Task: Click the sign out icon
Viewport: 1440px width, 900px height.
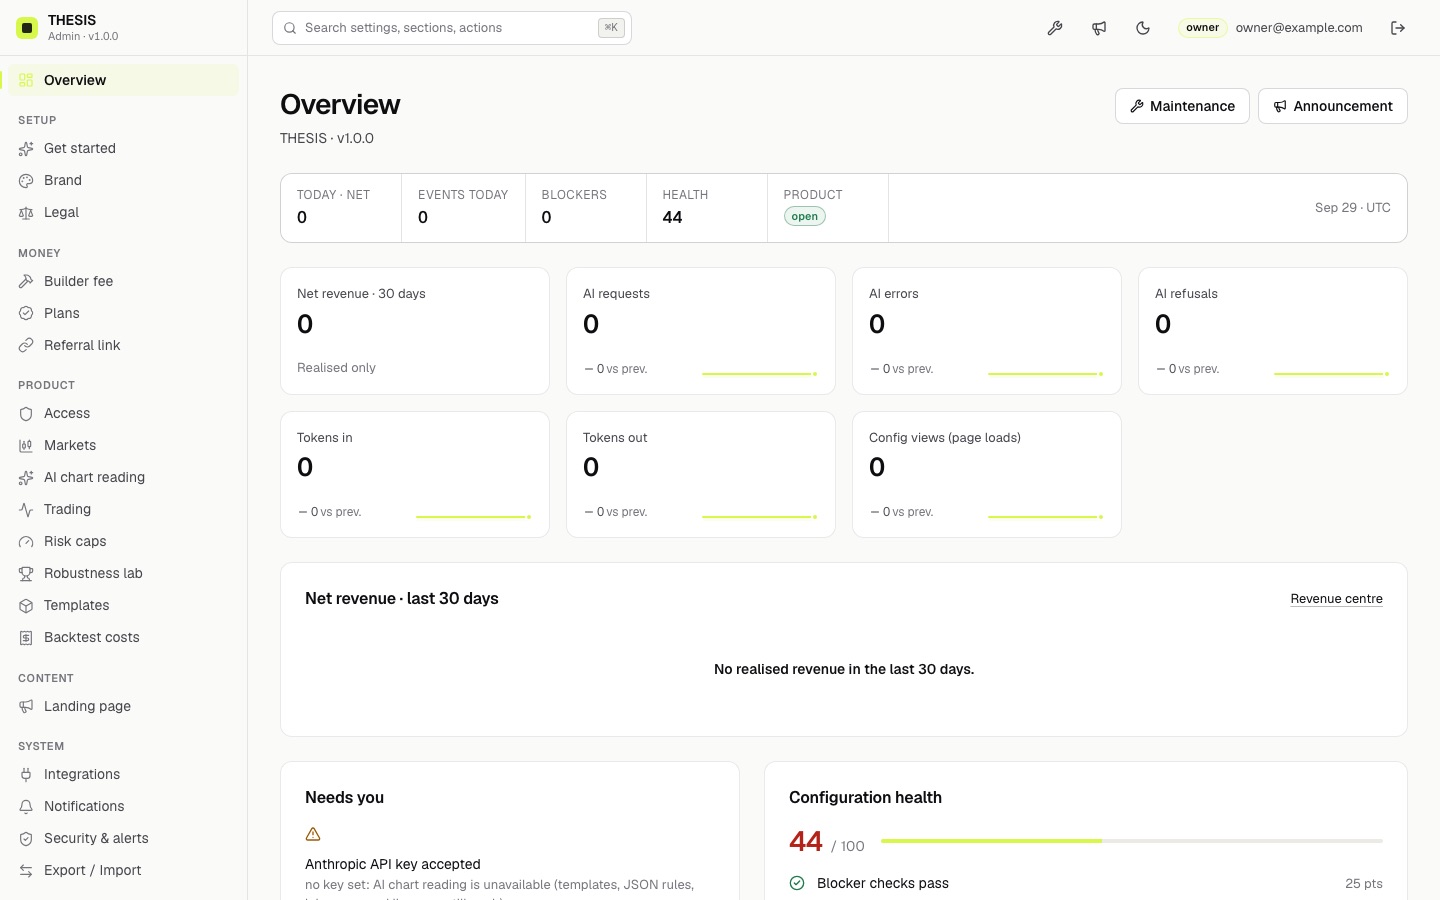Action: [x=1398, y=28]
